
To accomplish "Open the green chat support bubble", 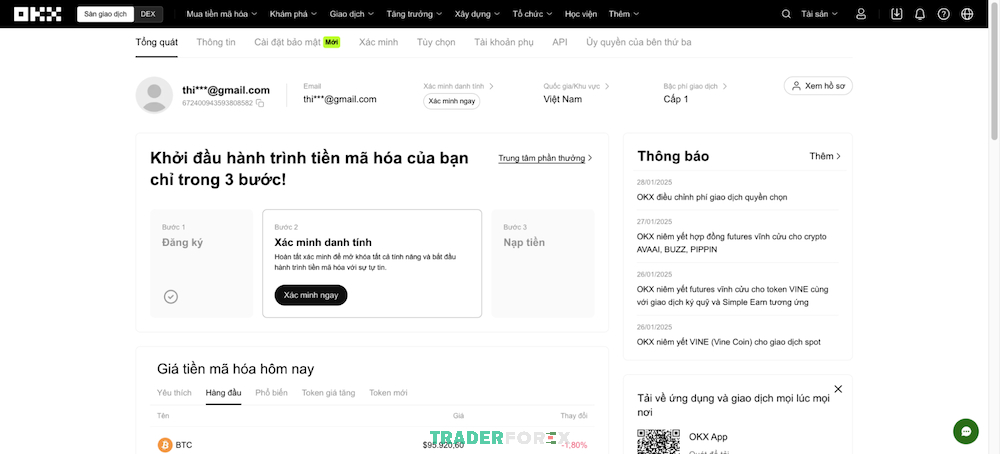I will click(x=966, y=432).
